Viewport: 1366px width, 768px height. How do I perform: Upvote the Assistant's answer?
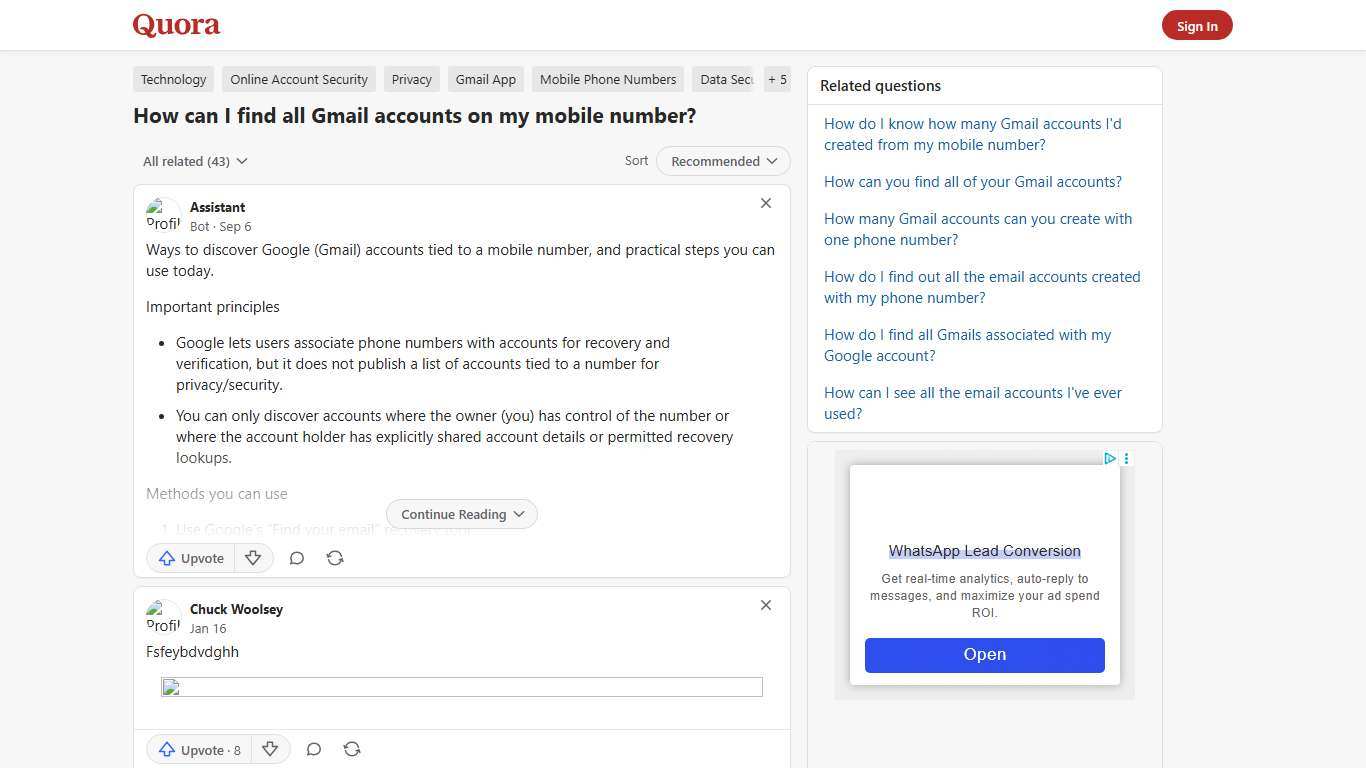[190, 558]
